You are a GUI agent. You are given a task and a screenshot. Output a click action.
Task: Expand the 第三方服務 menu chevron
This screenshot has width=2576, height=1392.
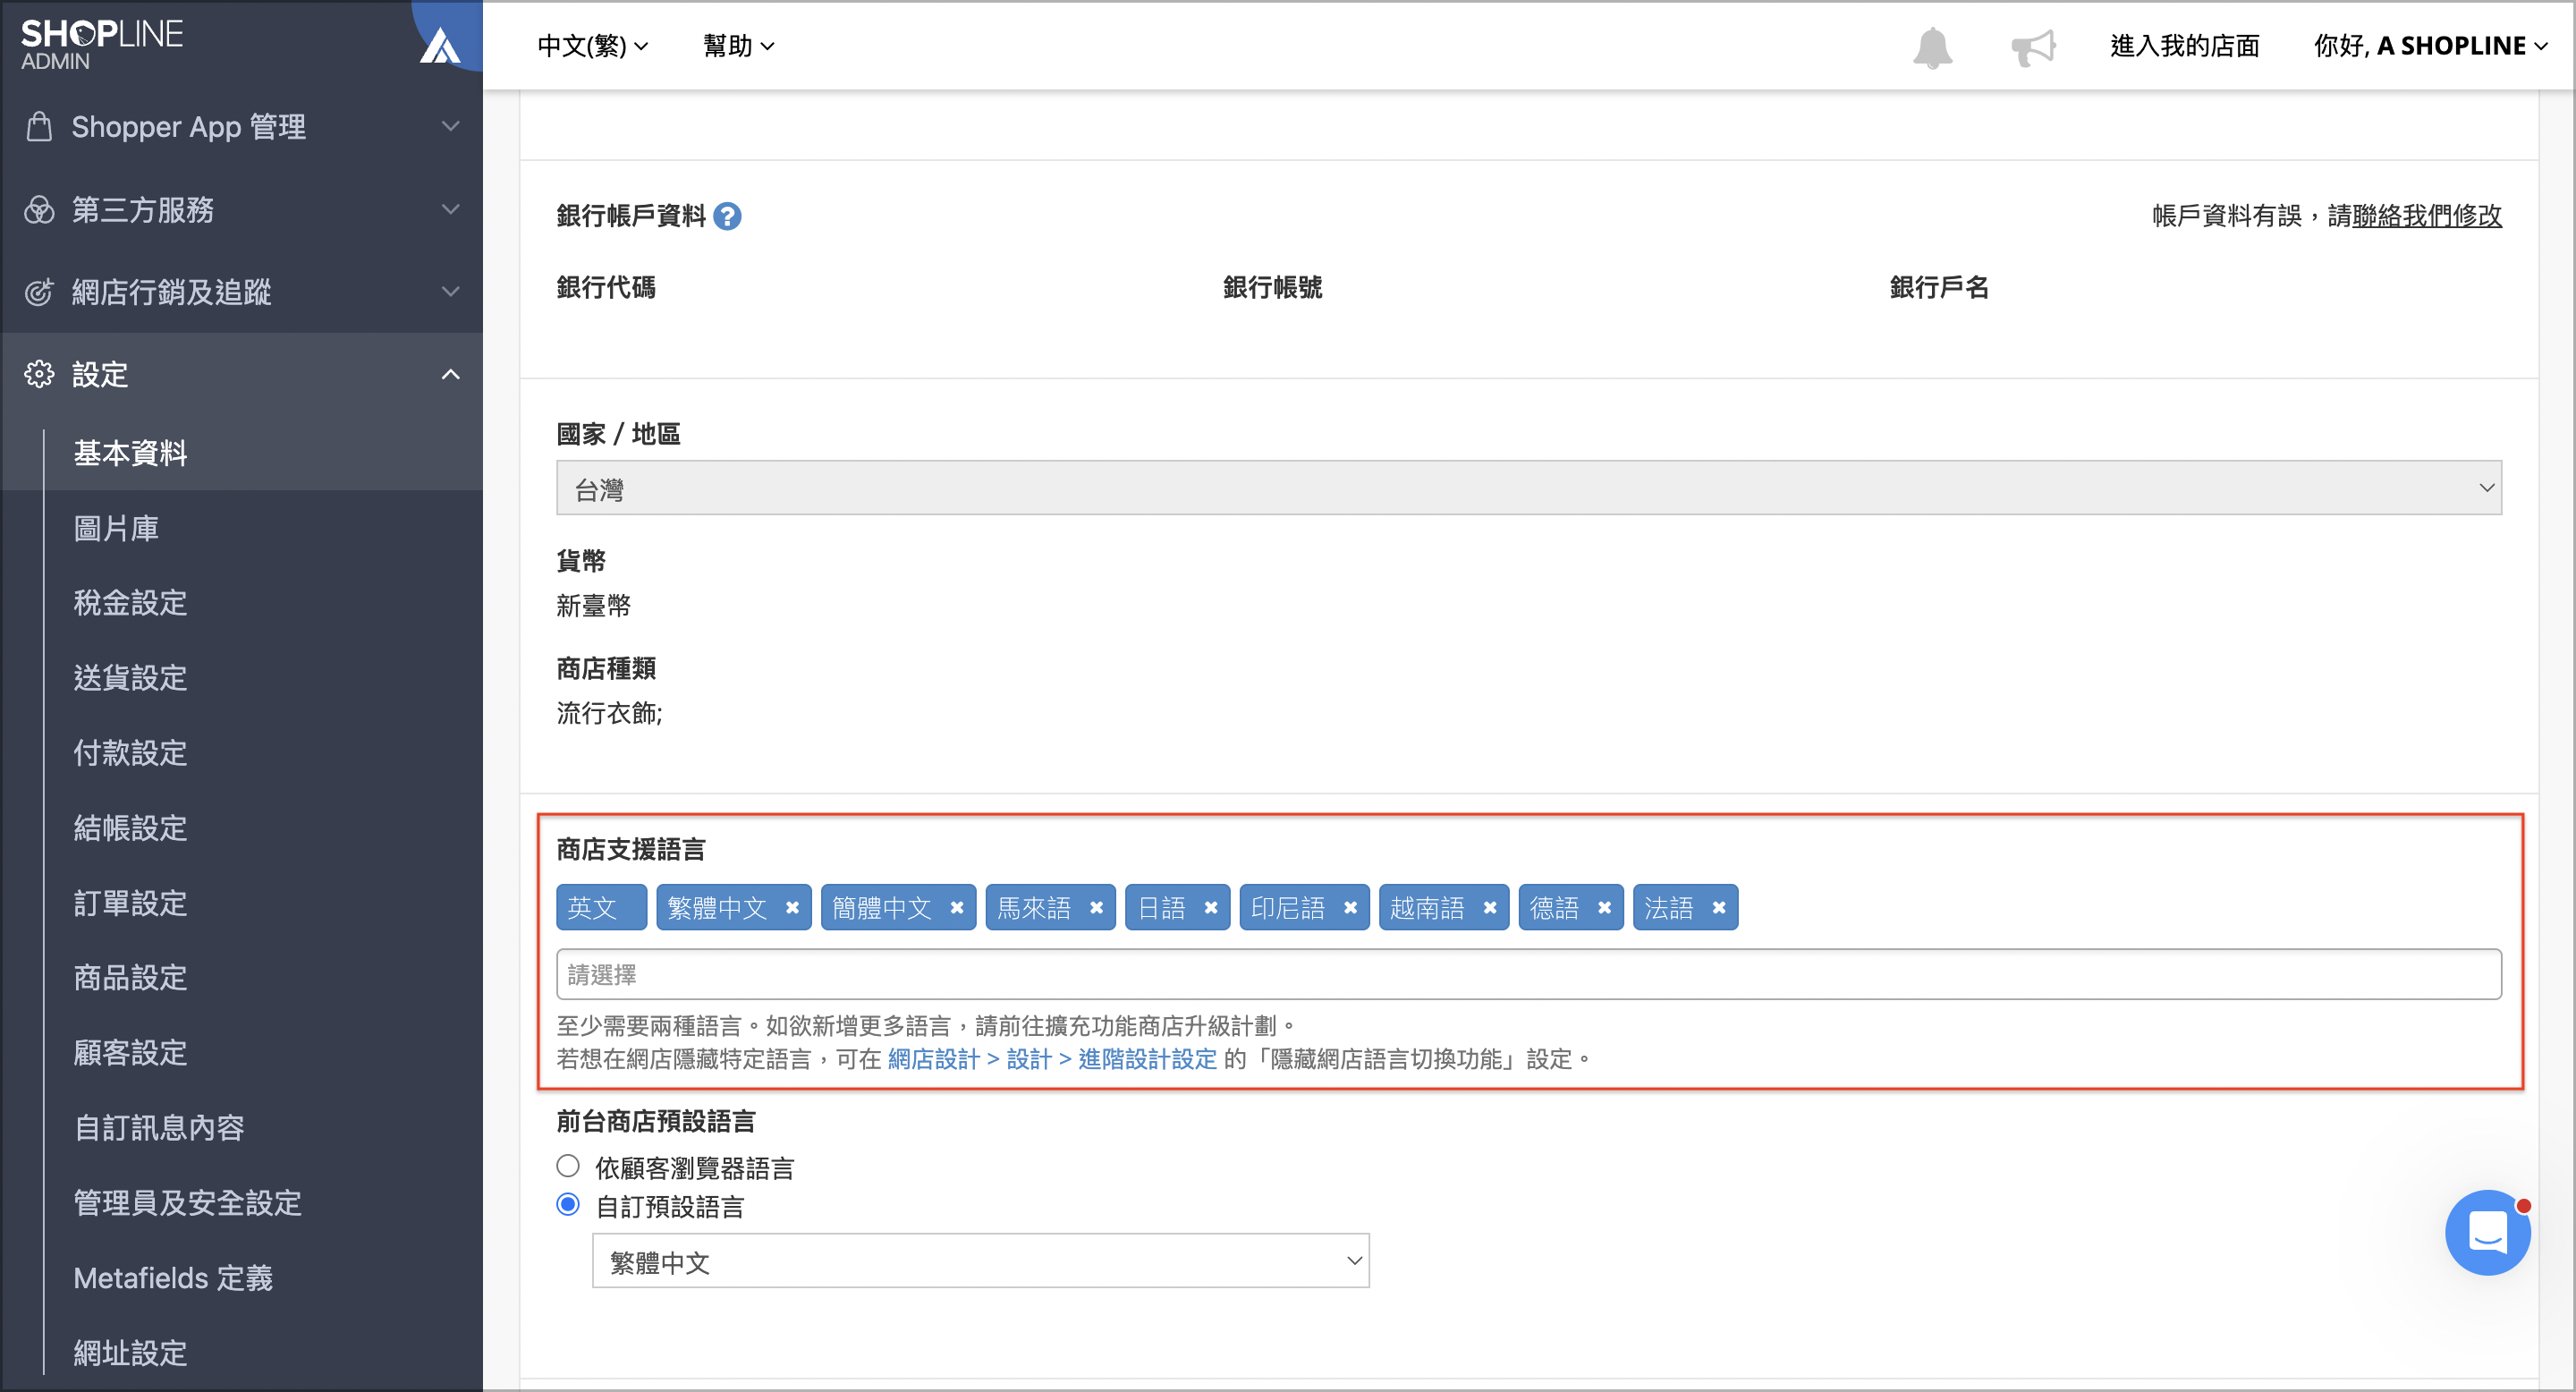pyautogui.click(x=451, y=209)
